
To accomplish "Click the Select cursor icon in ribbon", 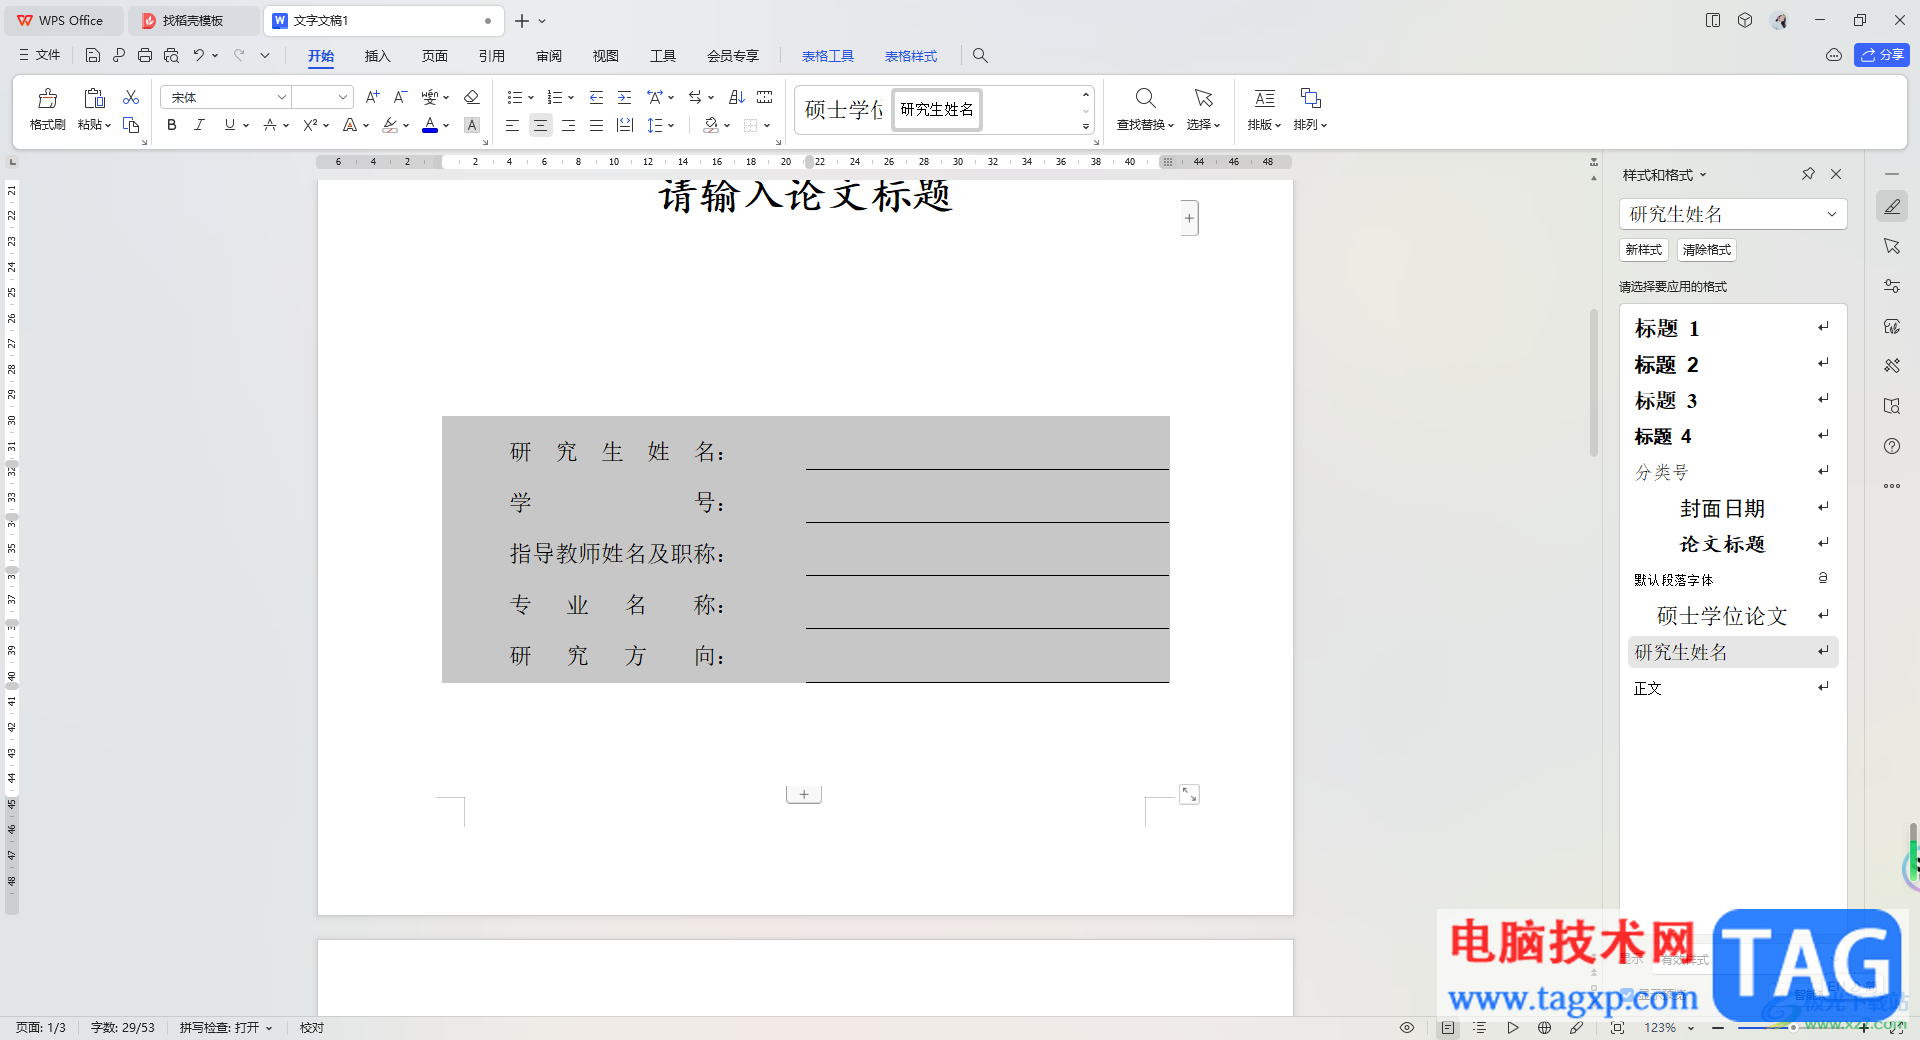I will [x=1203, y=98].
